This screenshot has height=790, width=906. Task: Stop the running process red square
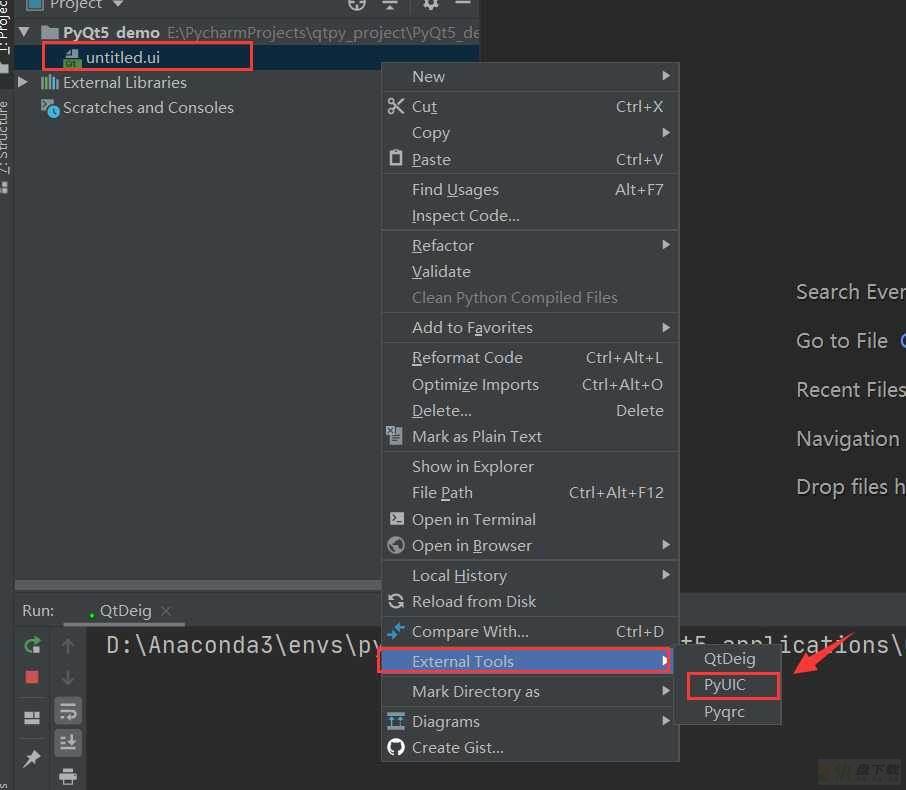pos(32,677)
